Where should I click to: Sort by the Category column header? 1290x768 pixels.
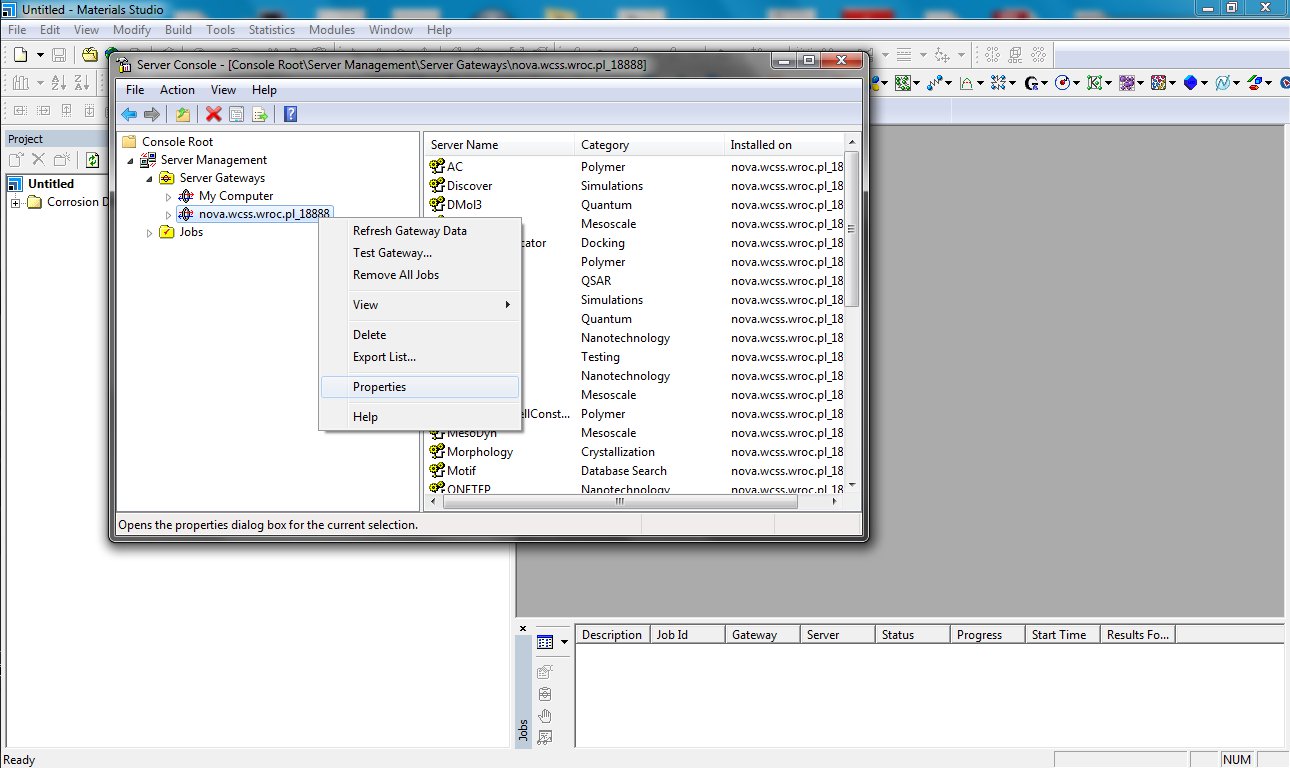coord(605,145)
